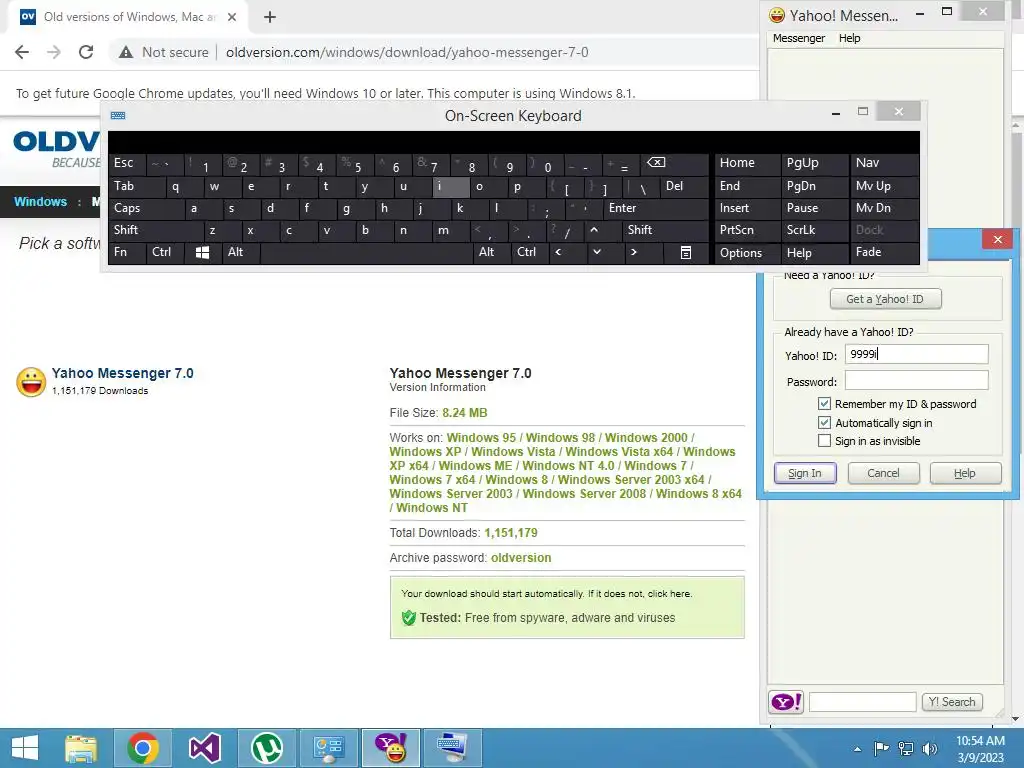This screenshot has height=768, width=1024.
Task: Click the Get a Yahoo! ID button
Action: pyautogui.click(x=885, y=299)
